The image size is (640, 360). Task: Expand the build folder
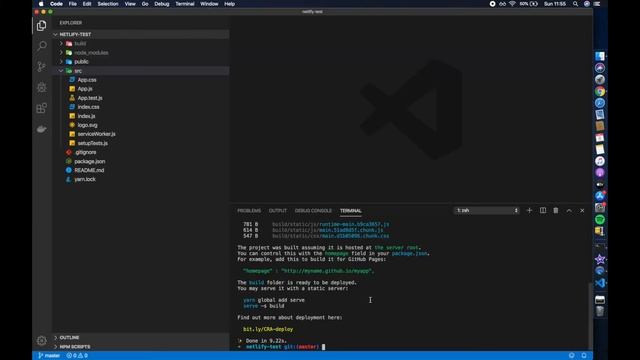pyautogui.click(x=141, y=44)
